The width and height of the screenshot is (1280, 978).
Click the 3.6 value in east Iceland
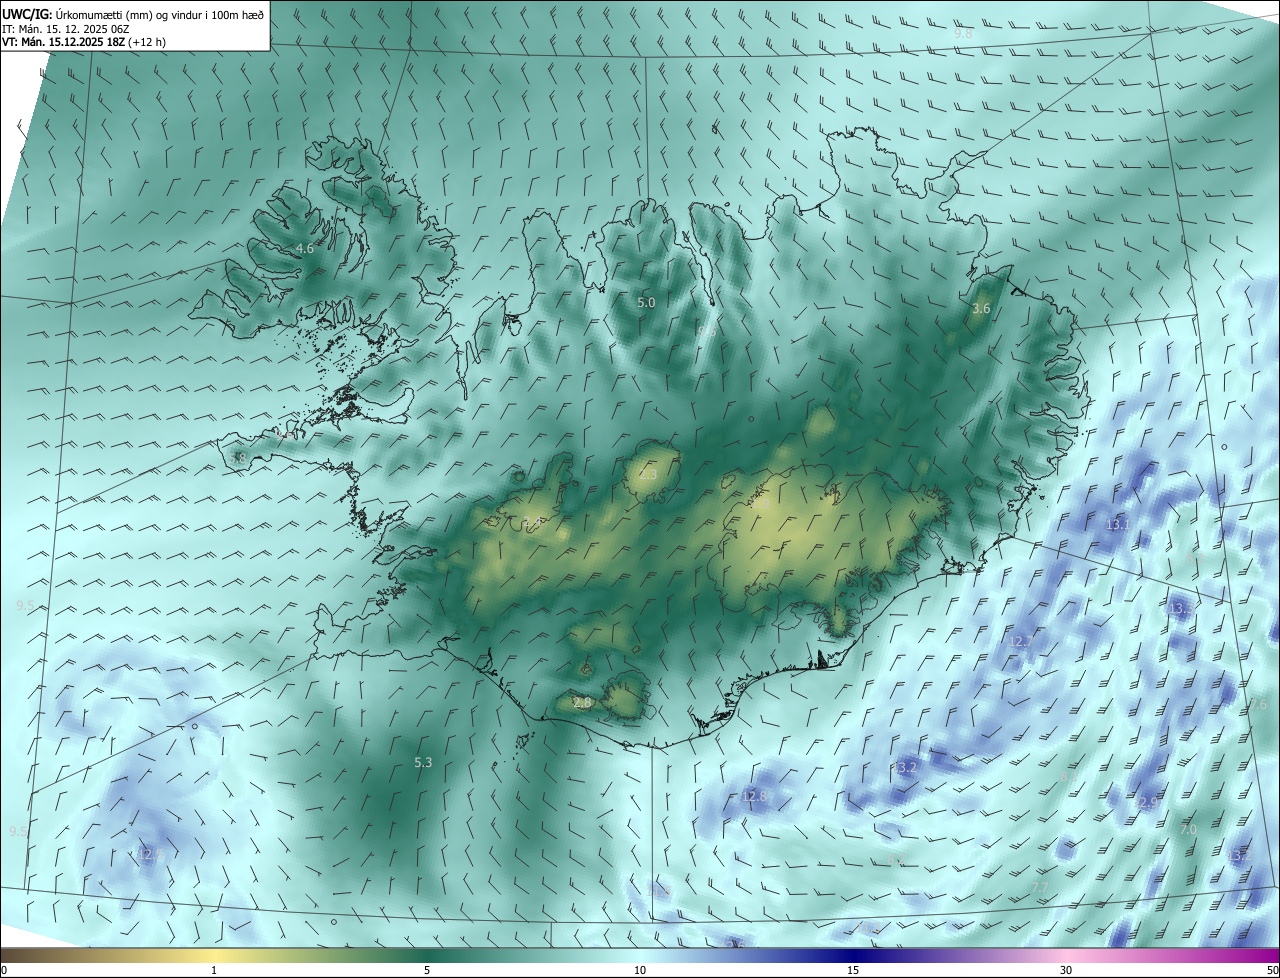(981, 309)
